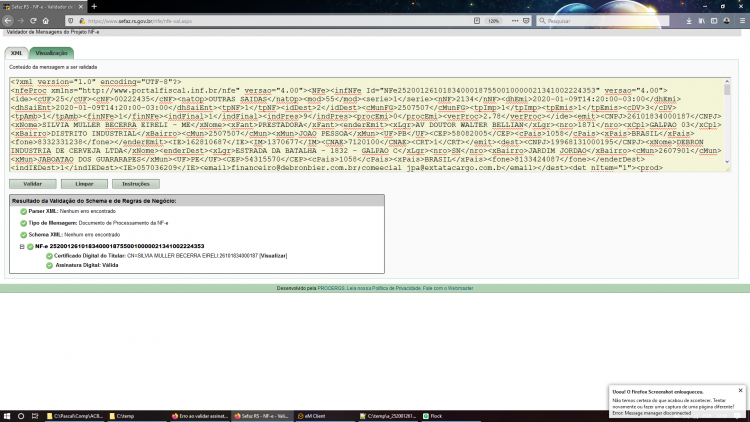Open Task View on taskbar

click(x=35, y=416)
